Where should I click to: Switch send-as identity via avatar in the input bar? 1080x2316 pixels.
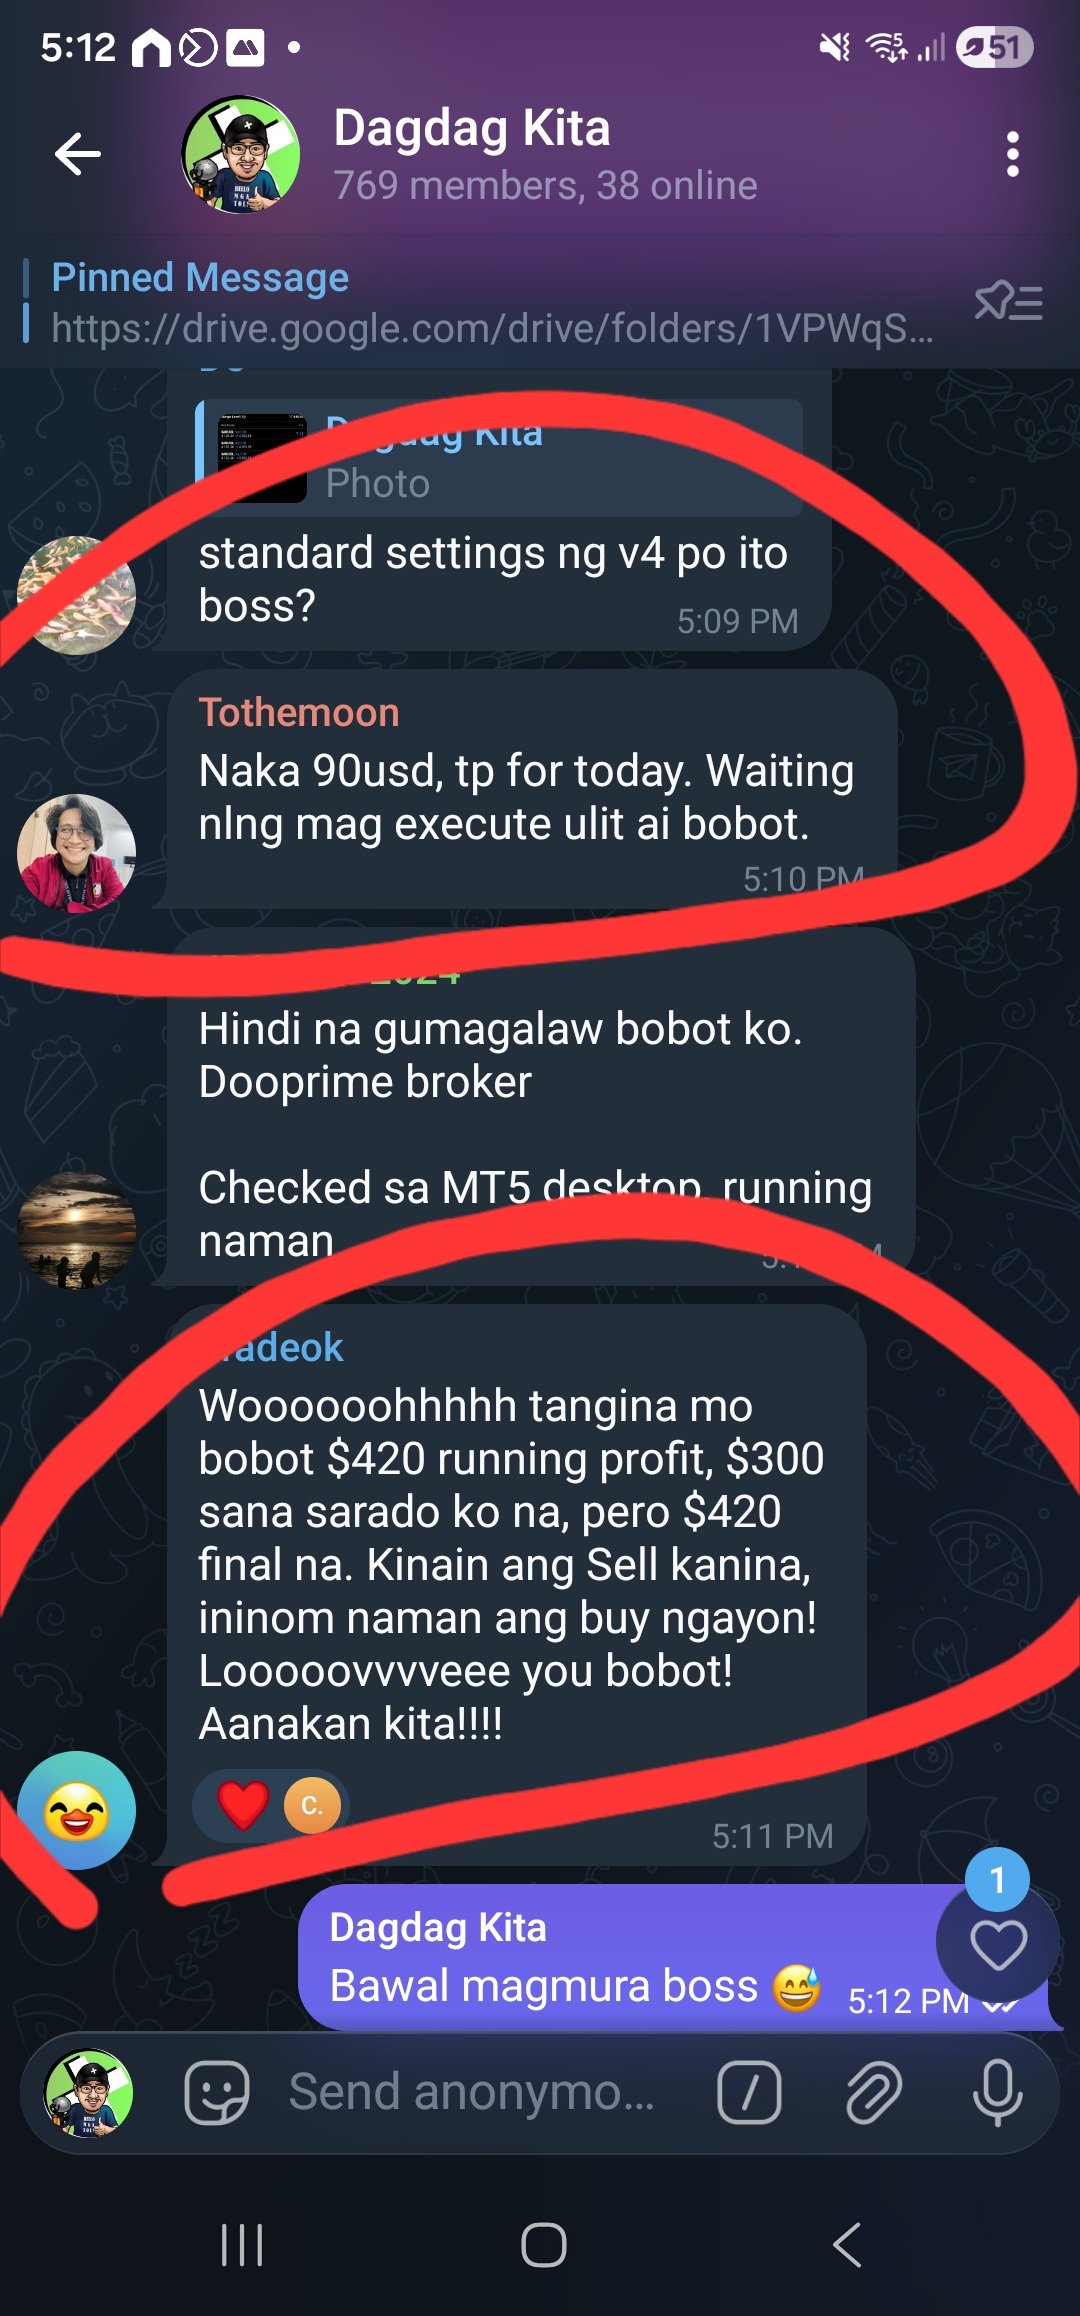coord(88,2092)
